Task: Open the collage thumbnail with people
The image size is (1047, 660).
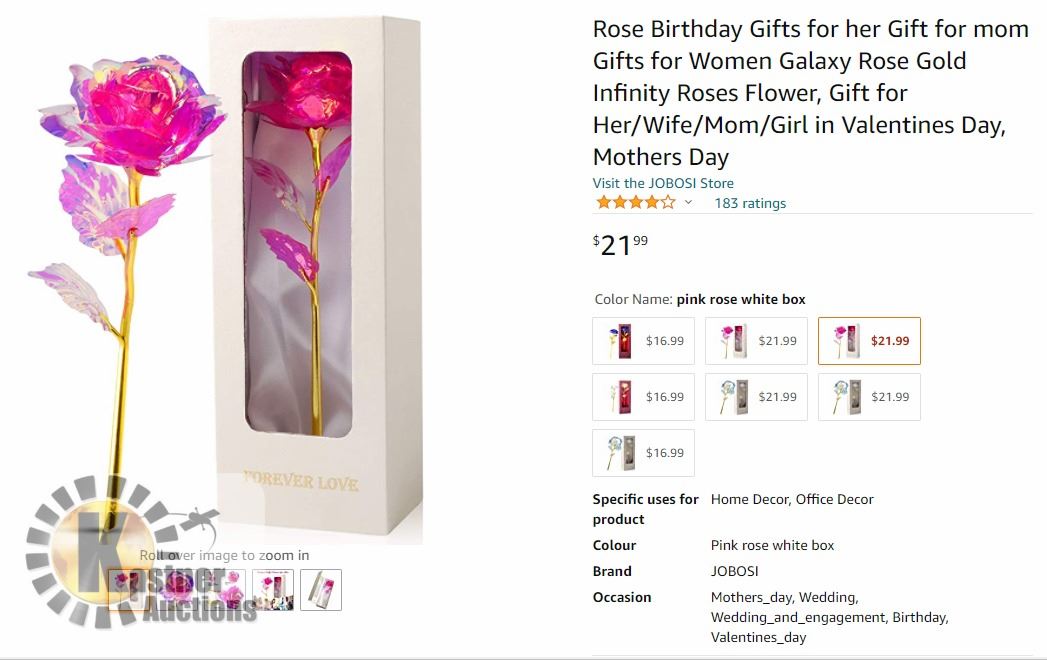Action: (273, 589)
